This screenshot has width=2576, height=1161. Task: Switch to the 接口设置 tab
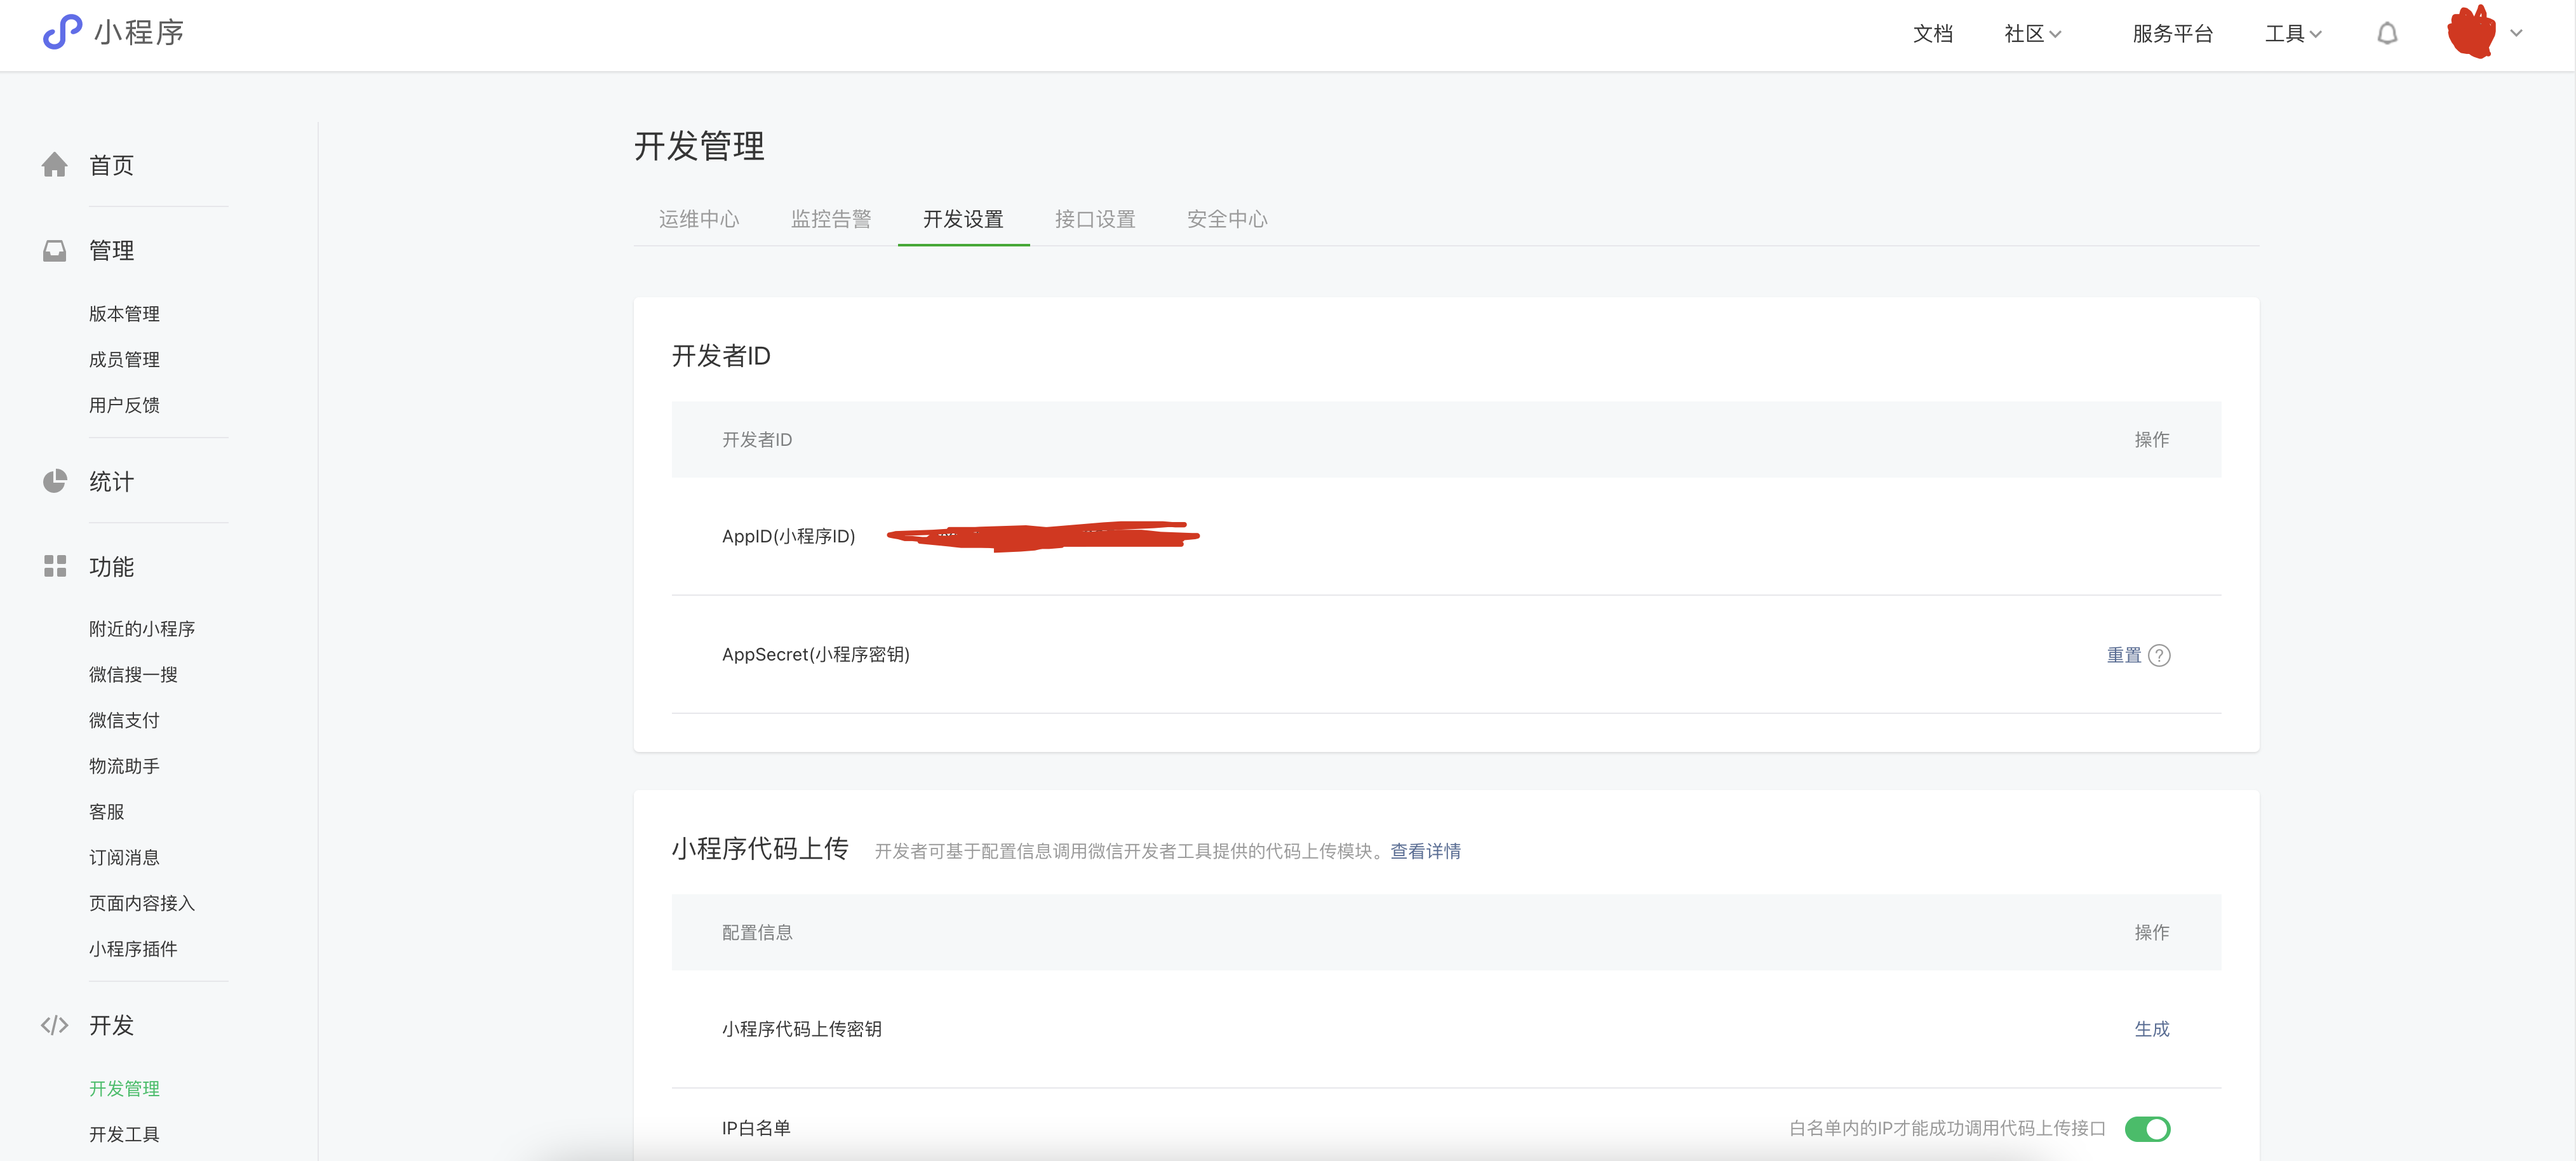tap(1095, 219)
